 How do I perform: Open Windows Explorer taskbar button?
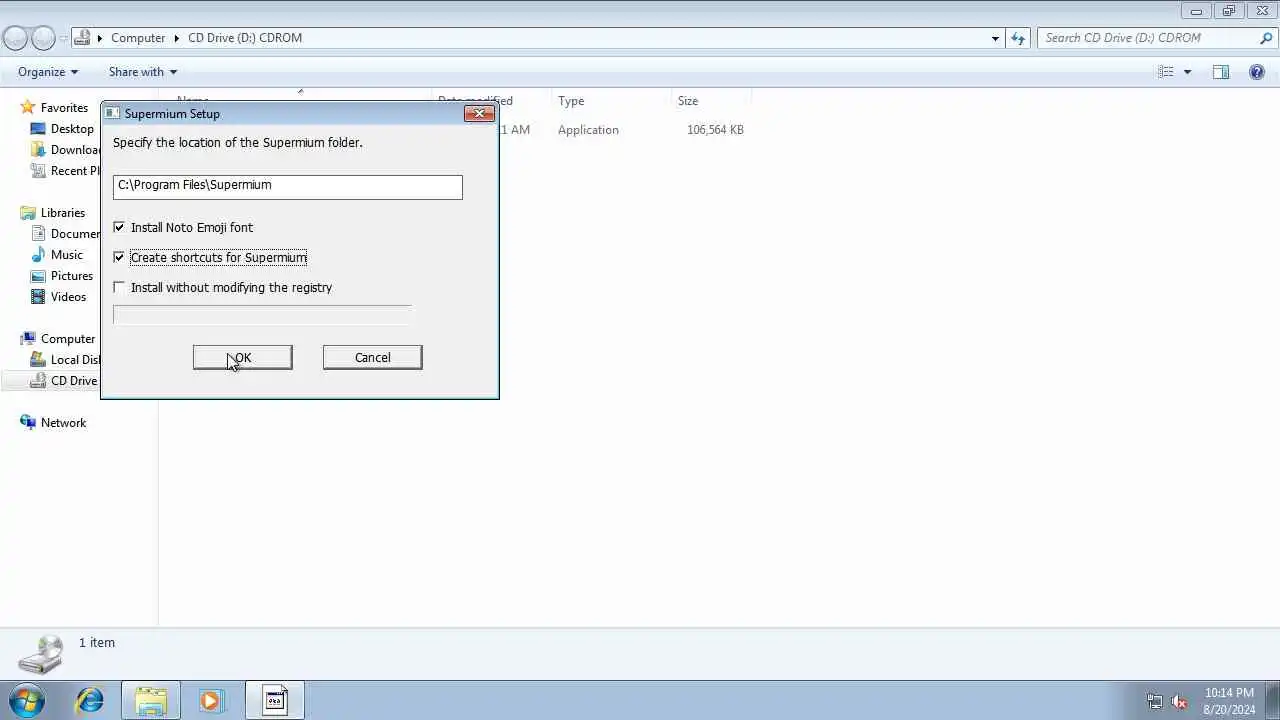151,701
